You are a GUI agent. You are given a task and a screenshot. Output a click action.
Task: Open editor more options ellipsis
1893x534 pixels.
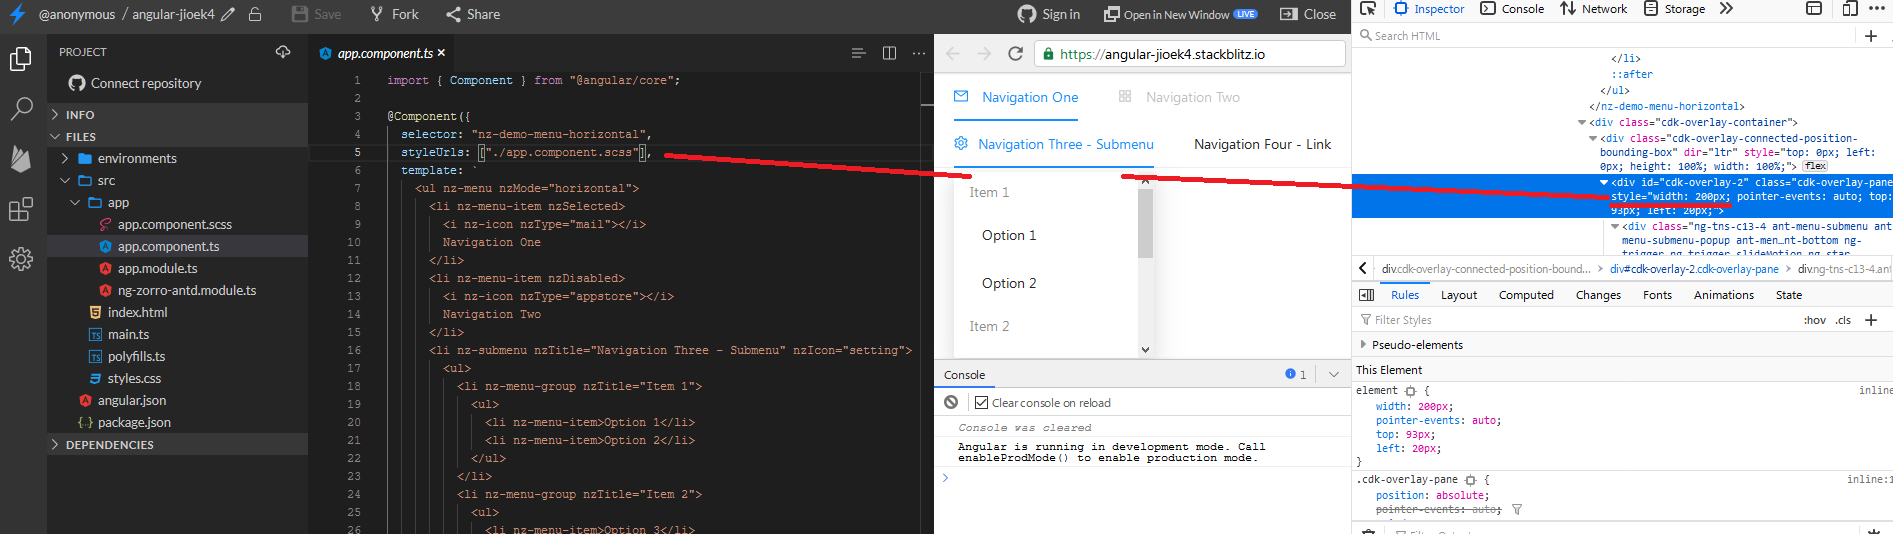point(919,53)
